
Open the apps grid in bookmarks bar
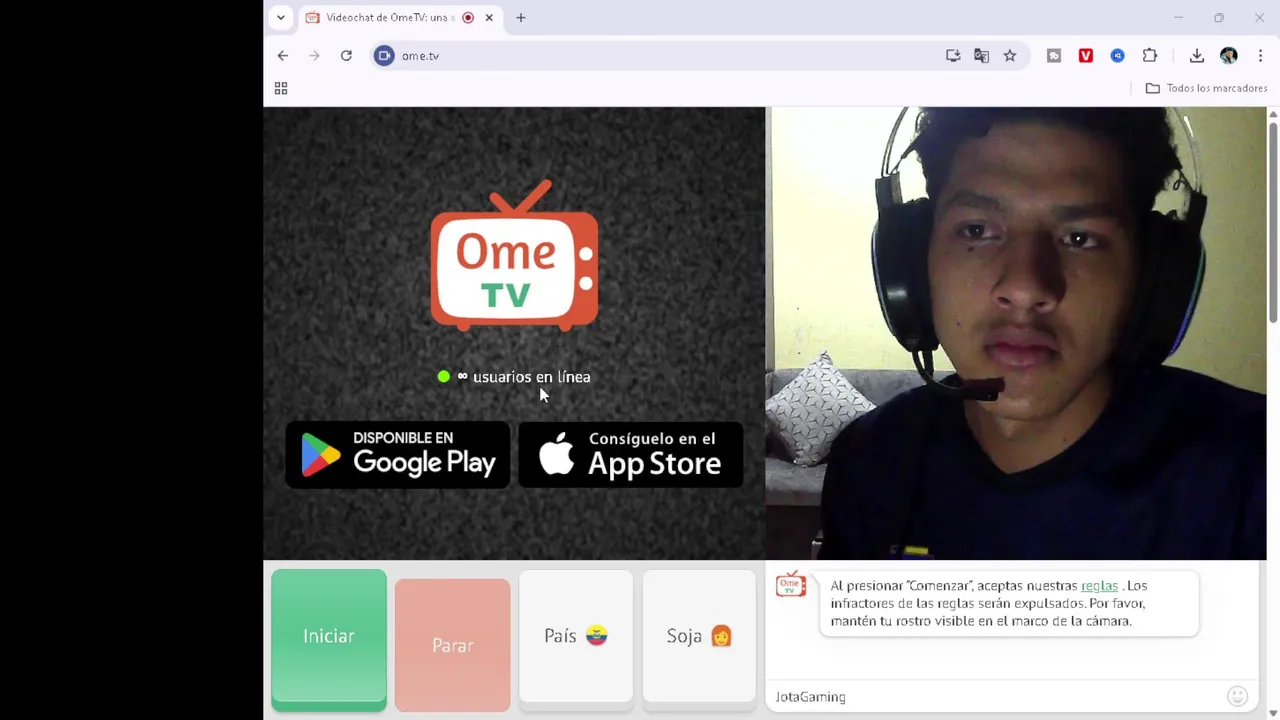point(281,89)
